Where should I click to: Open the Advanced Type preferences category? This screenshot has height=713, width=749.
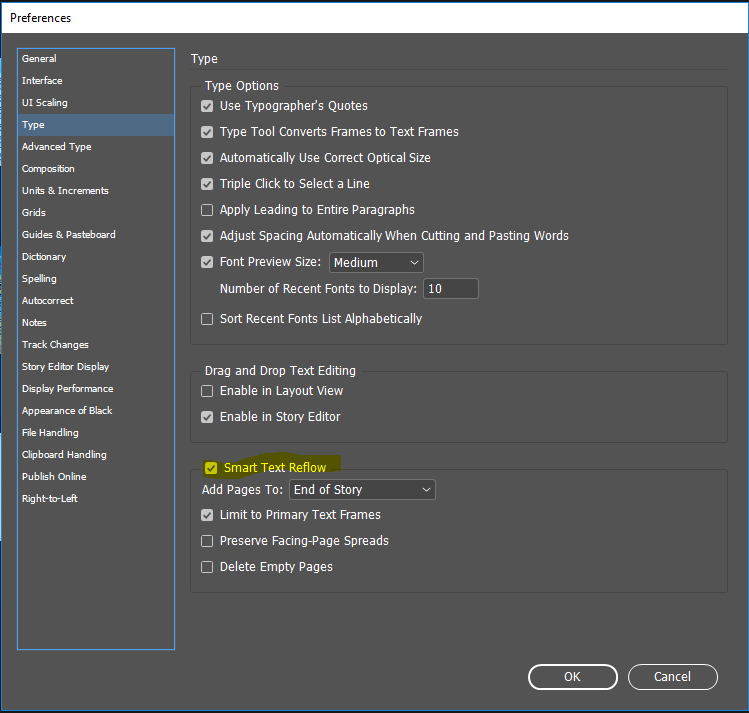pos(57,147)
